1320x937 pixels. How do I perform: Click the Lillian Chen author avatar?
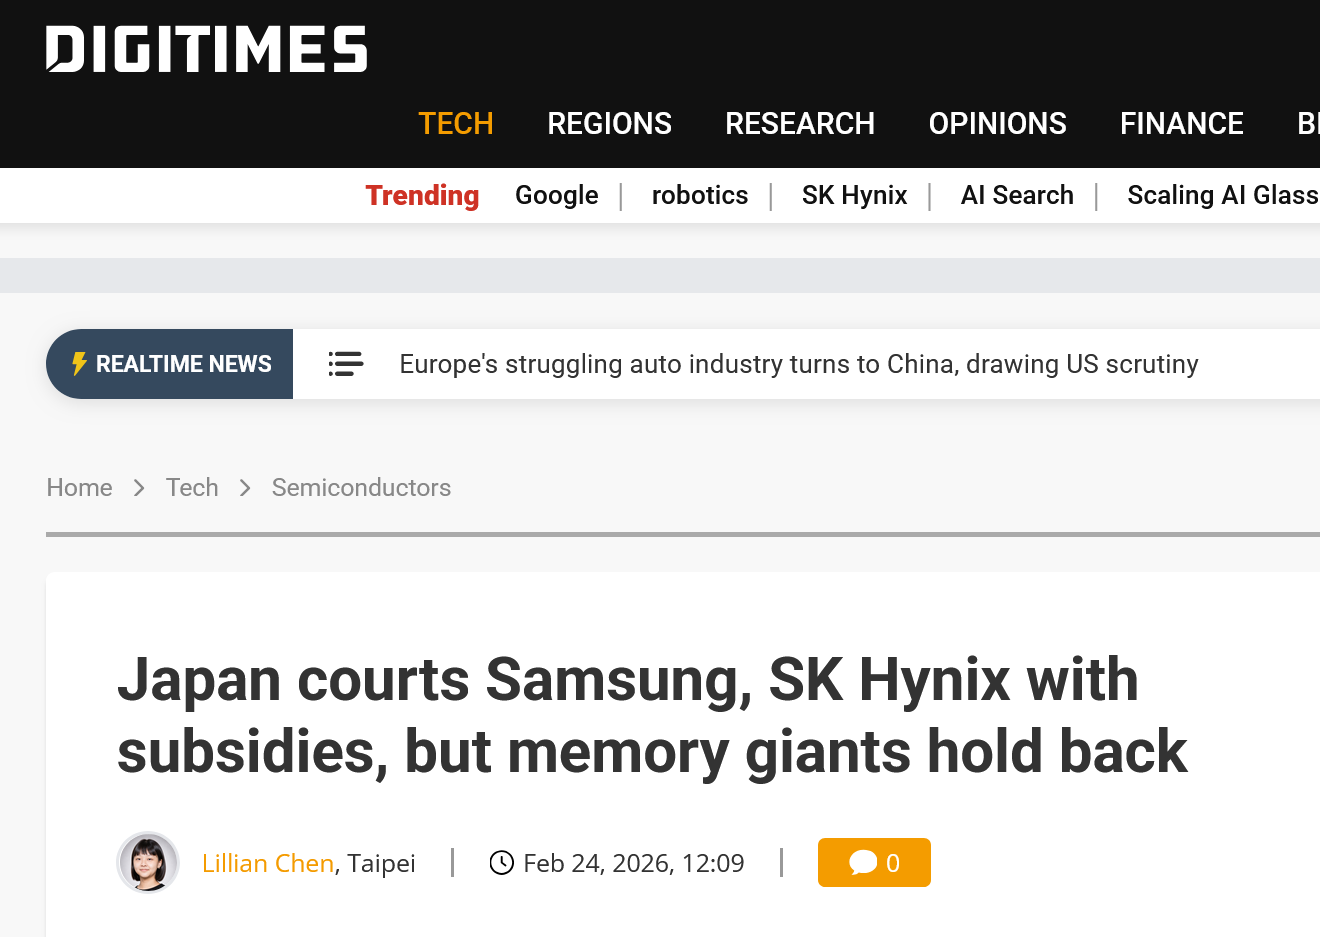coord(148,862)
